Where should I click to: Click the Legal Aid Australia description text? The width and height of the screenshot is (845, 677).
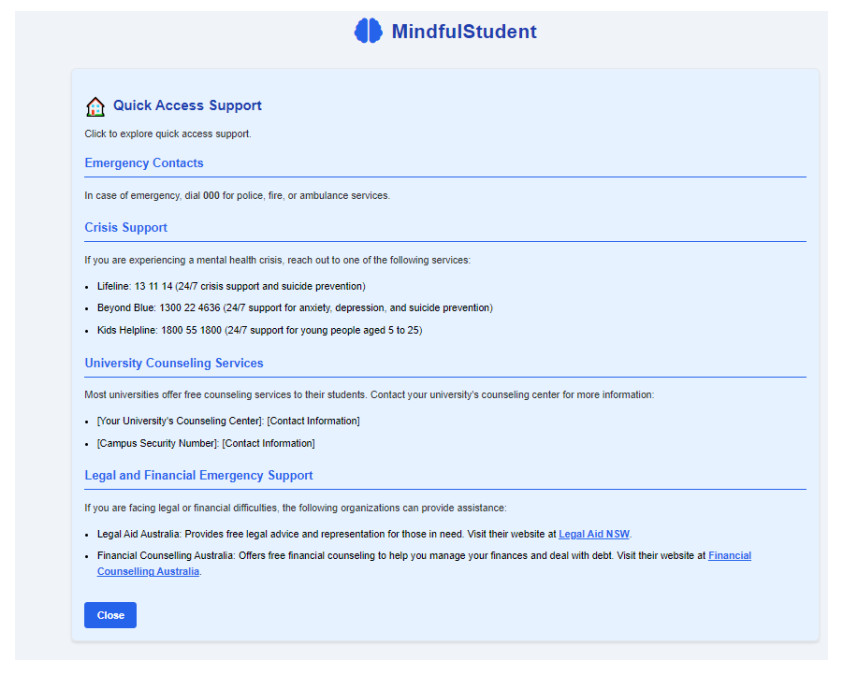(x=326, y=534)
